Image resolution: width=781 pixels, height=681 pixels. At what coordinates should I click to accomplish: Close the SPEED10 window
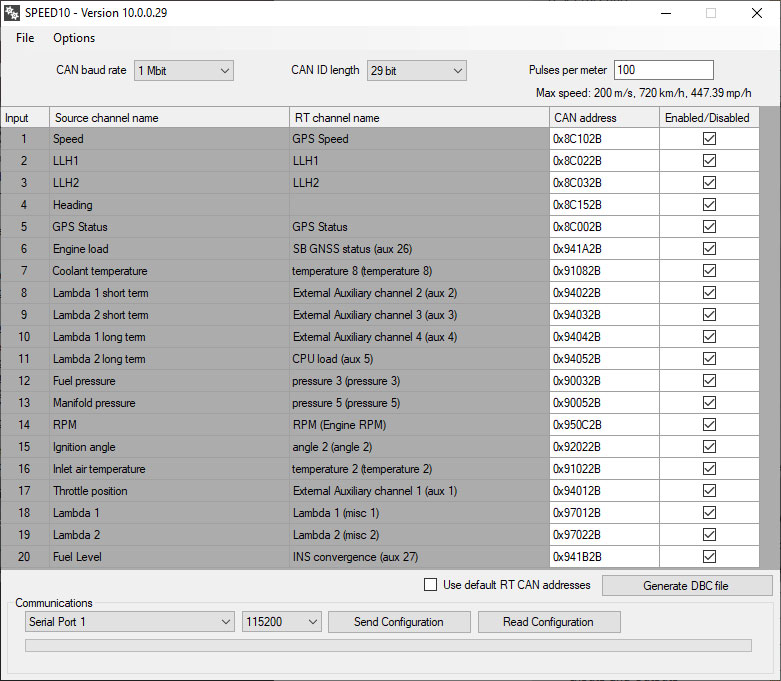[x=757, y=13]
